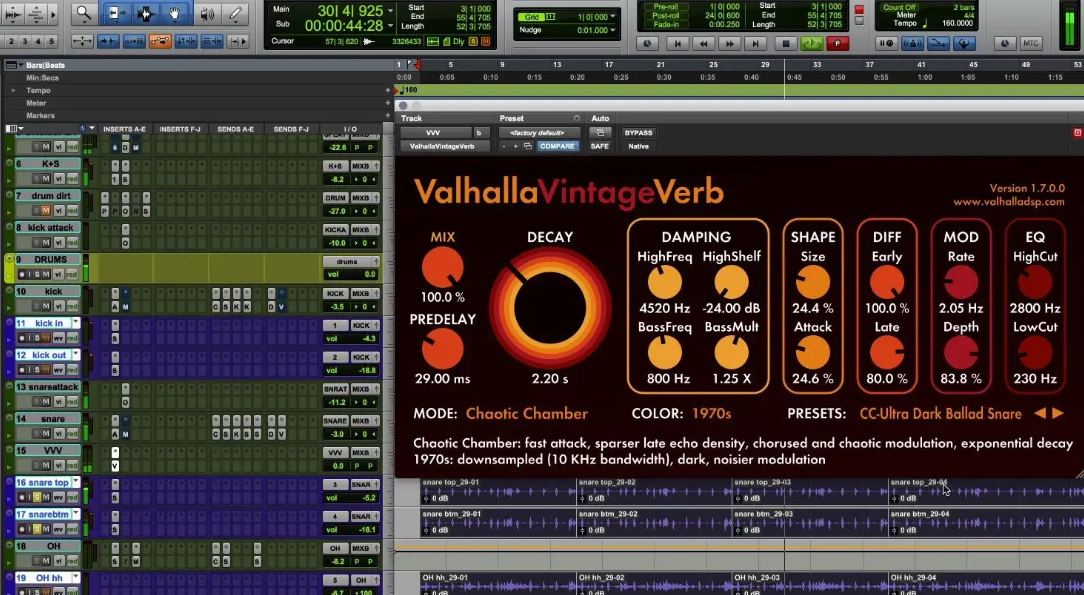1084x595 pixels.
Task: Enable the Post-roll button
Action: [x=666, y=15]
